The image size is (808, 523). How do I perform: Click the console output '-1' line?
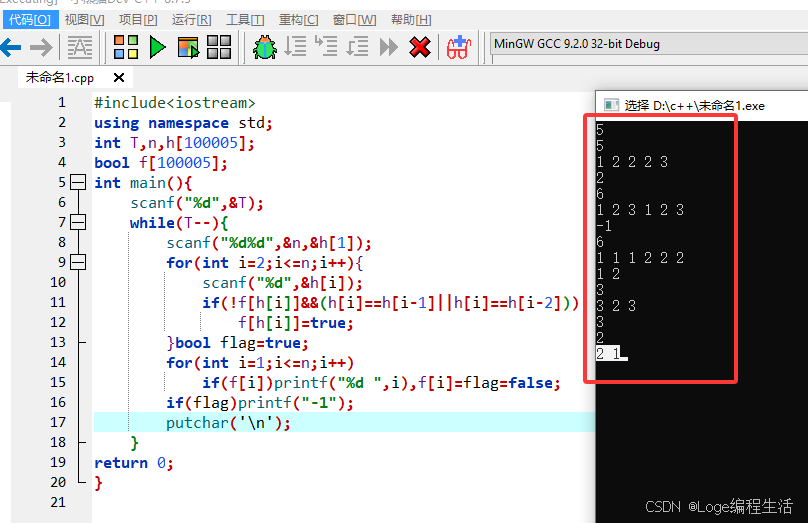tap(604, 226)
